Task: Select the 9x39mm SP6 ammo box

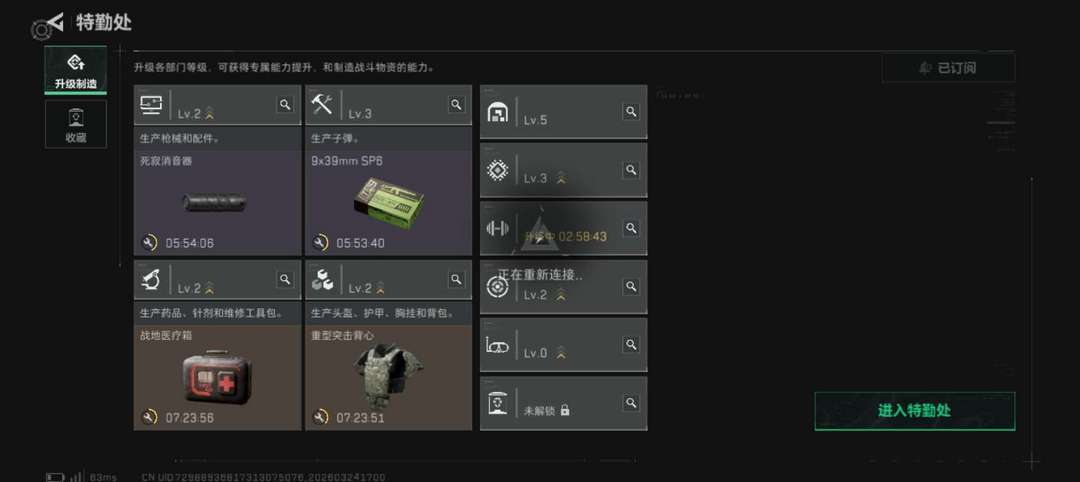Action: click(x=388, y=203)
